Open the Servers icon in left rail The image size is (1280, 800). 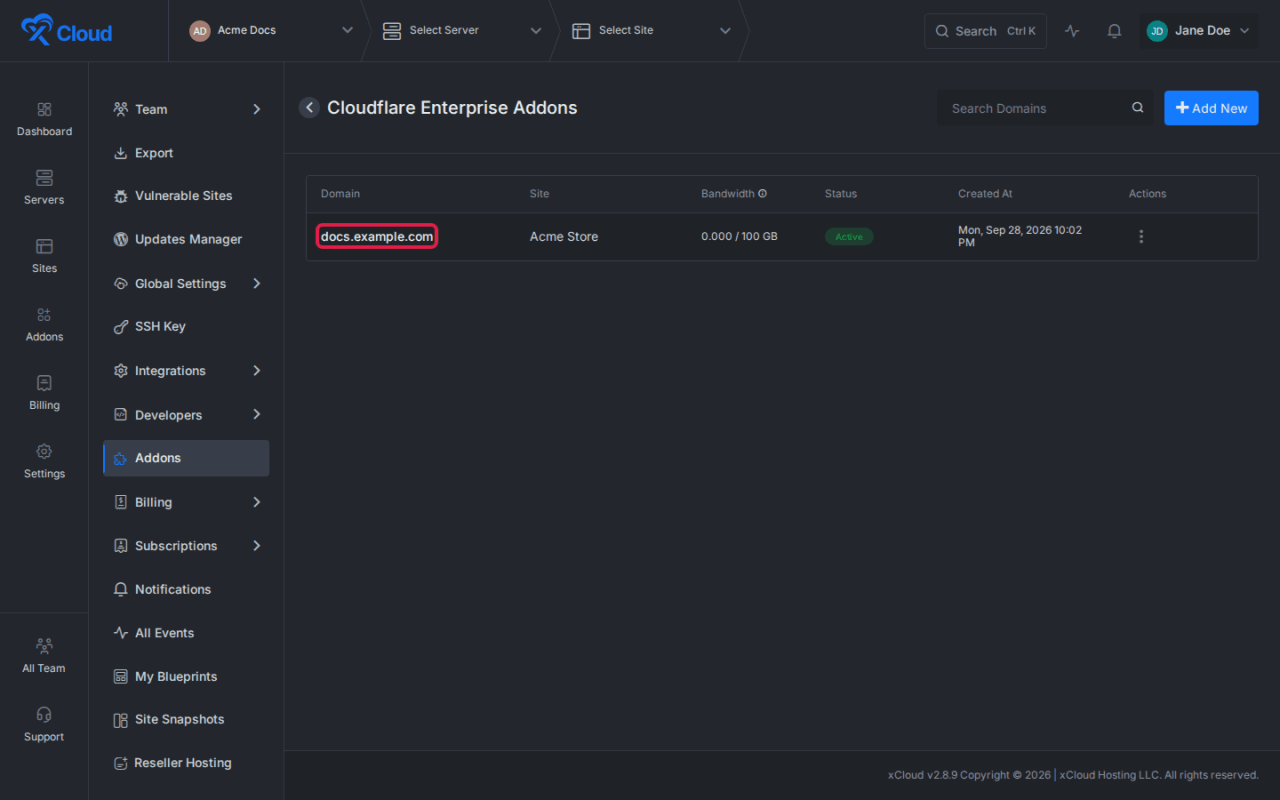(x=44, y=178)
